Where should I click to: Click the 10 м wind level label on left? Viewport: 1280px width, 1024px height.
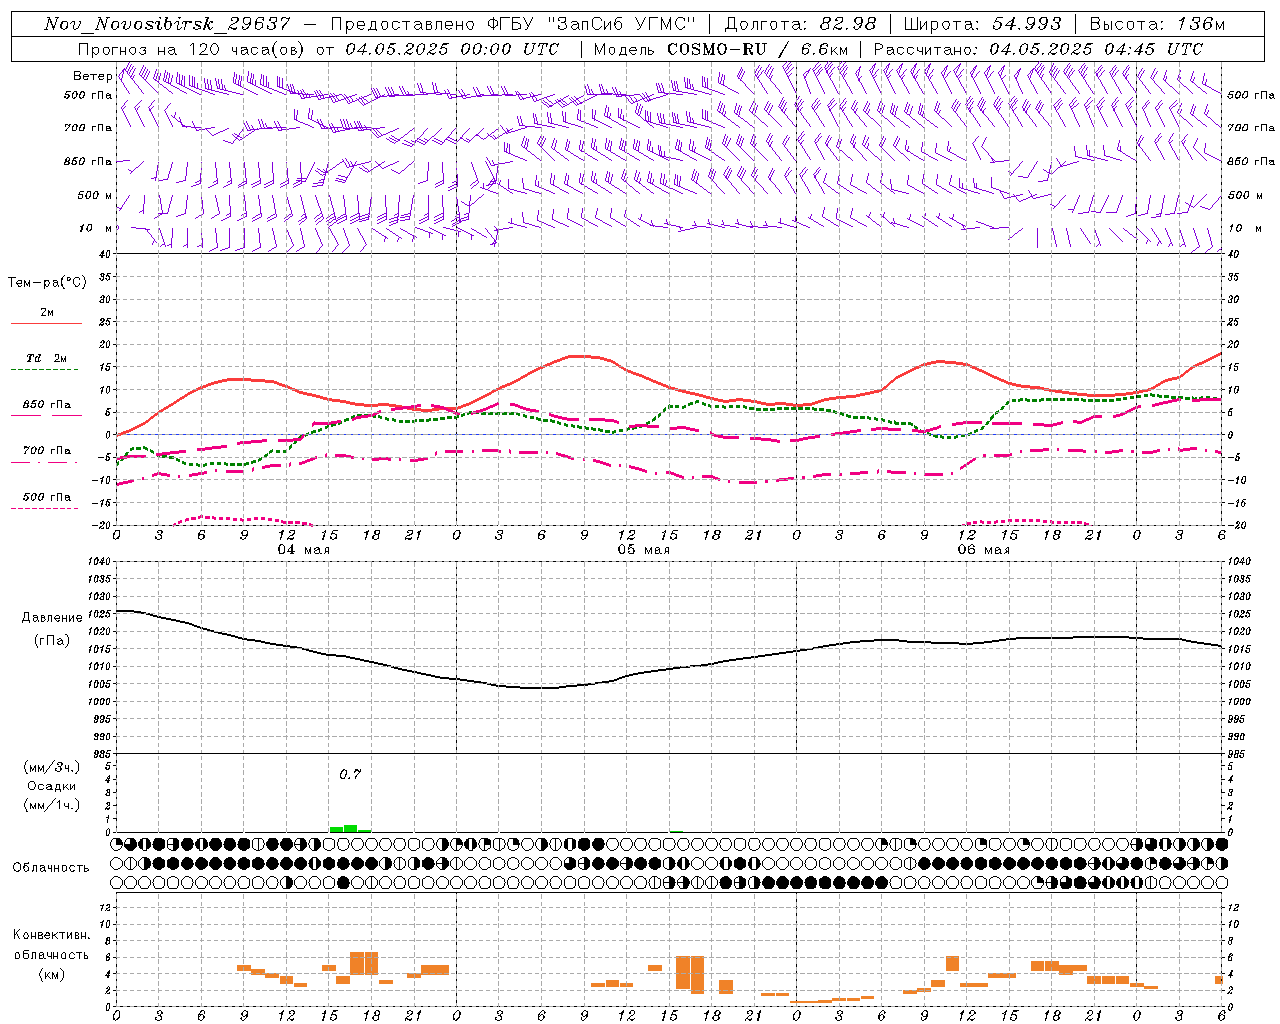(96, 228)
